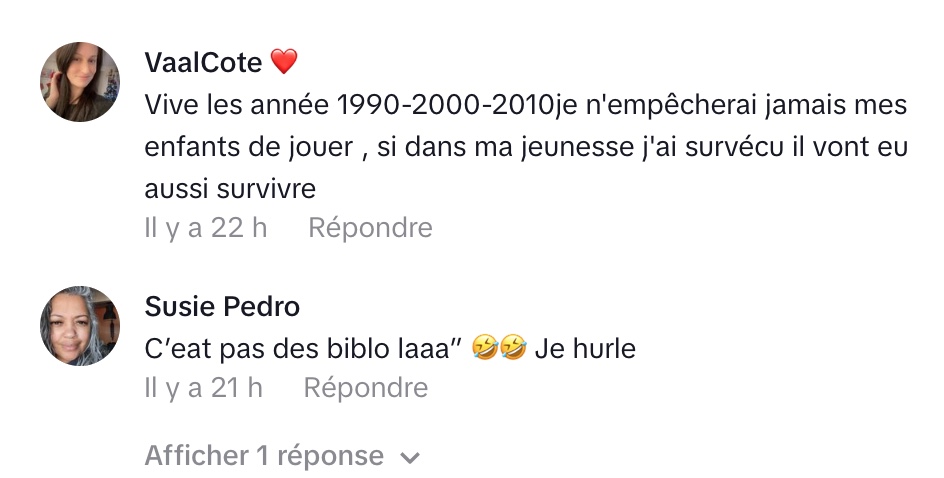Open Susie Pedro's profile picture
The height and width of the screenshot is (478, 944).
coord(80,326)
